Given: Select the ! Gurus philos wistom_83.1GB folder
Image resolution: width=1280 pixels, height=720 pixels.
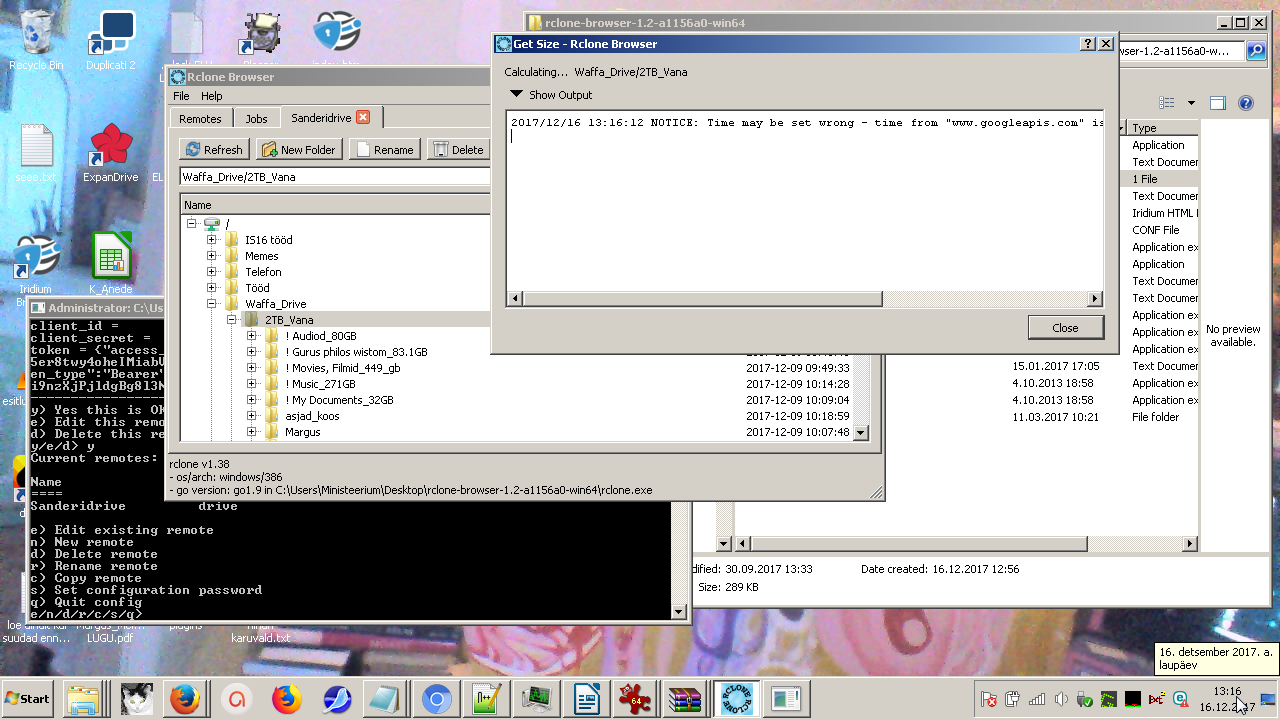Looking at the screenshot, I should (356, 352).
